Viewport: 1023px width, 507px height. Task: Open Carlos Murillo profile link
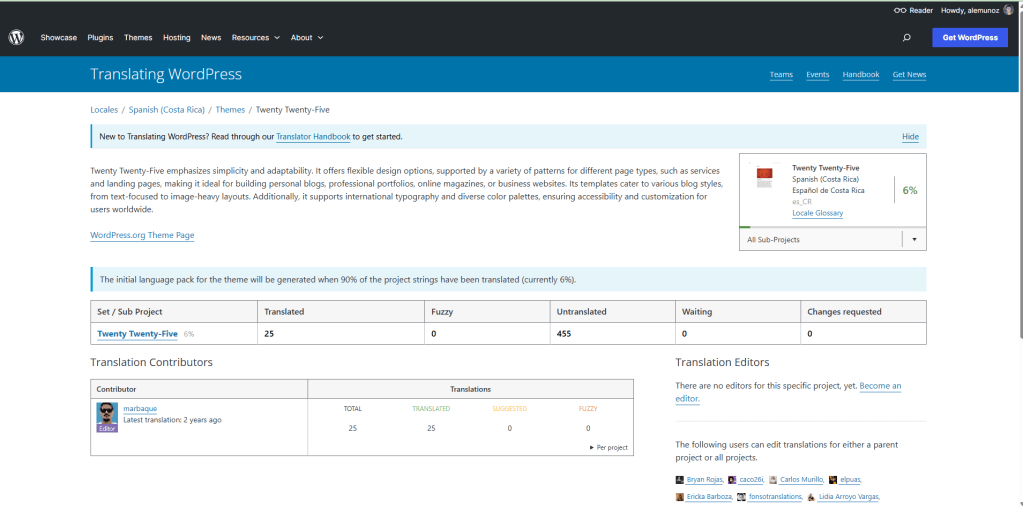point(802,480)
